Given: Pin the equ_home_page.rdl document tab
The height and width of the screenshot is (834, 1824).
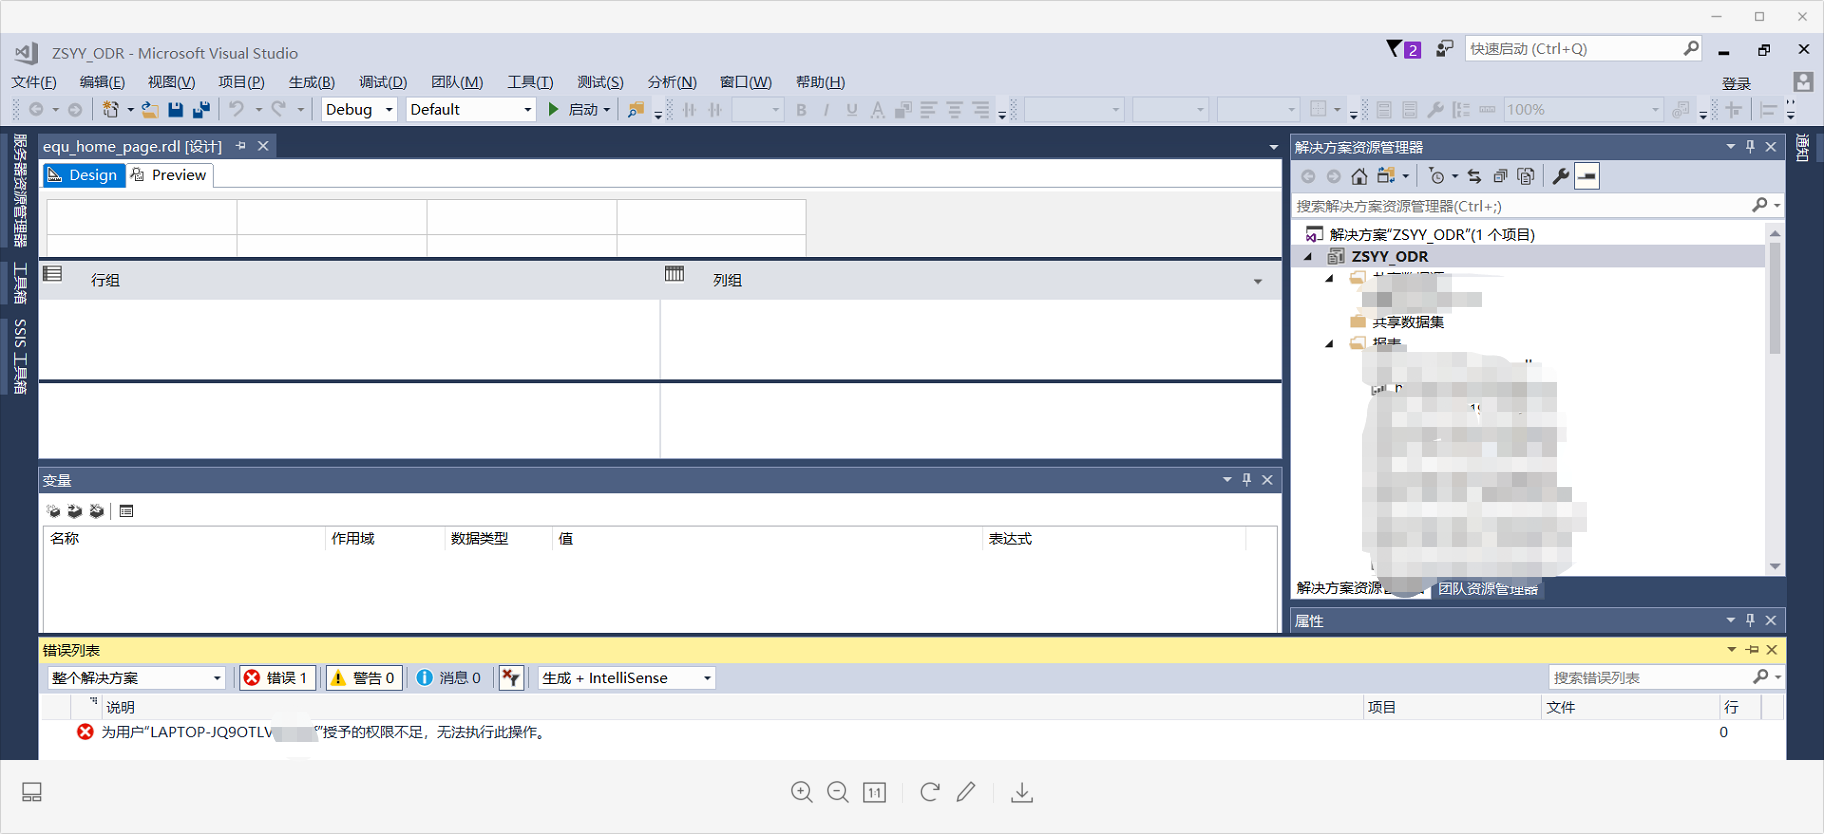Looking at the screenshot, I should tap(241, 146).
